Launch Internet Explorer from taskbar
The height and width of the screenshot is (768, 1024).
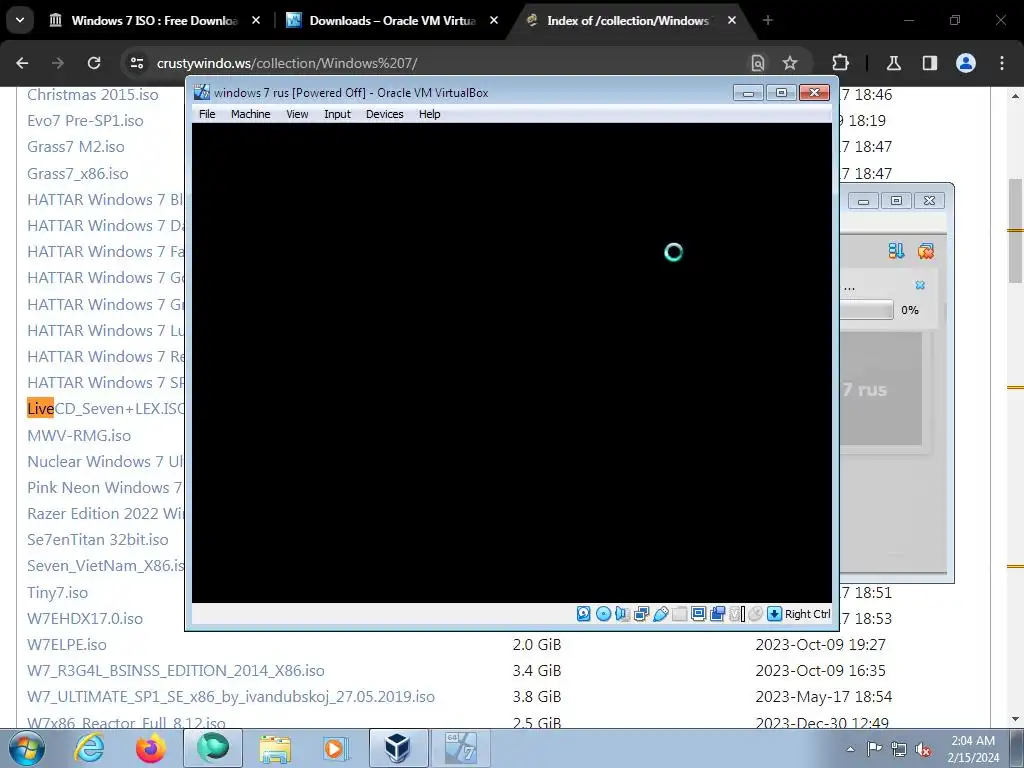pos(89,748)
